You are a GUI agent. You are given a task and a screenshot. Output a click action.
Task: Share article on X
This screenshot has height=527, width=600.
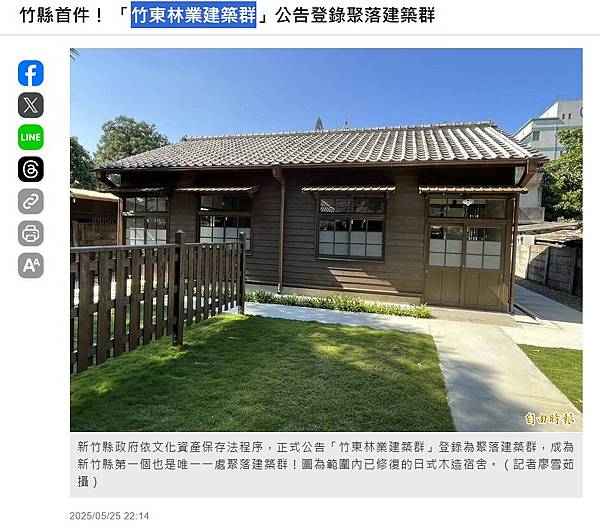pyautogui.click(x=31, y=105)
